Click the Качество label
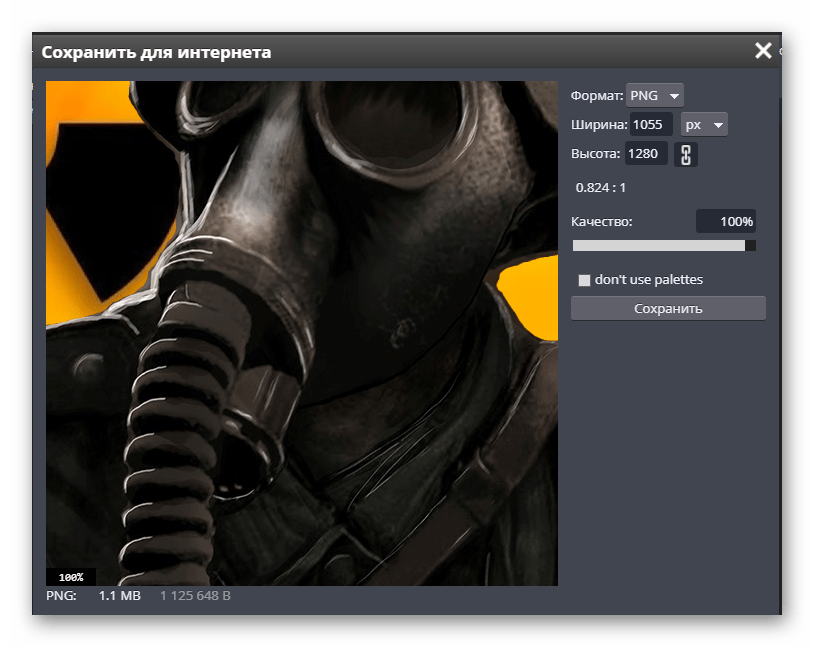 pos(602,222)
